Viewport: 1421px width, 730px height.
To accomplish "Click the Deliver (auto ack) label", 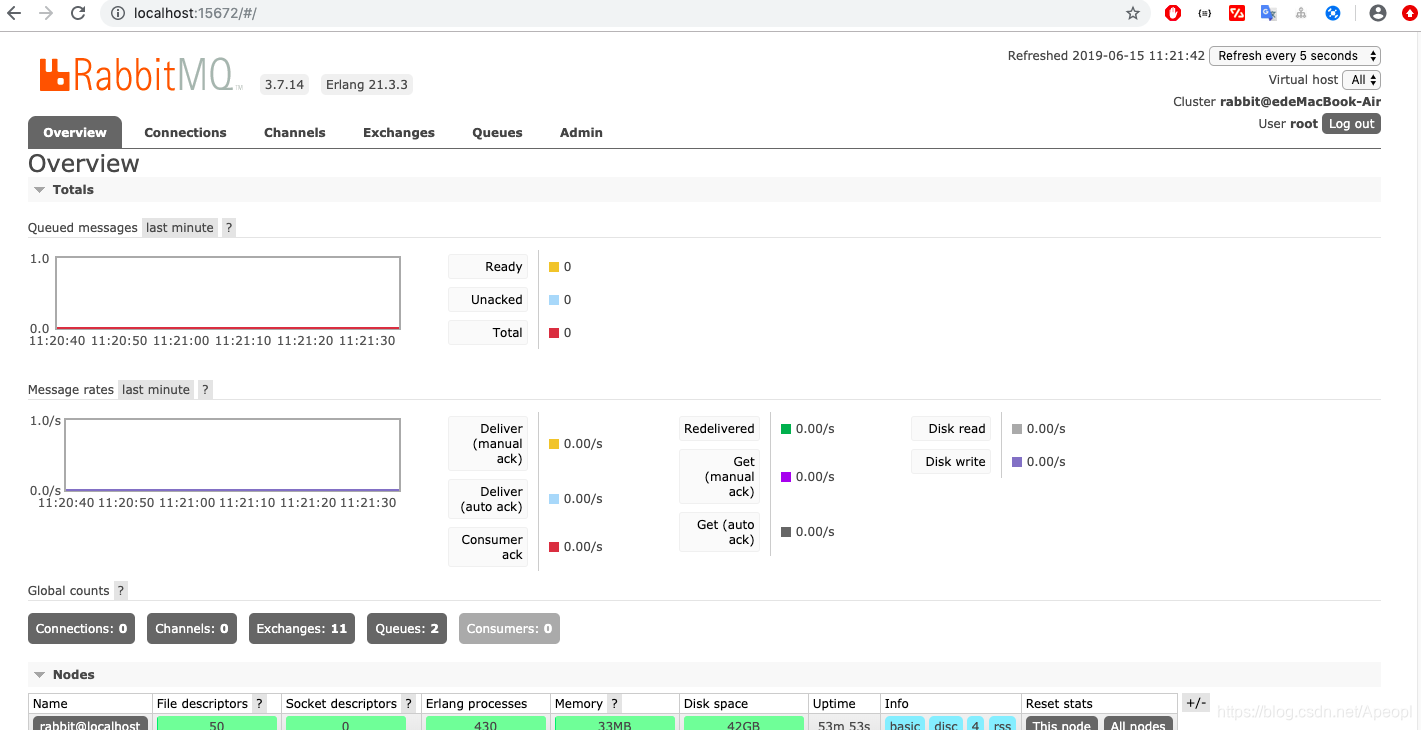I will tap(488, 499).
